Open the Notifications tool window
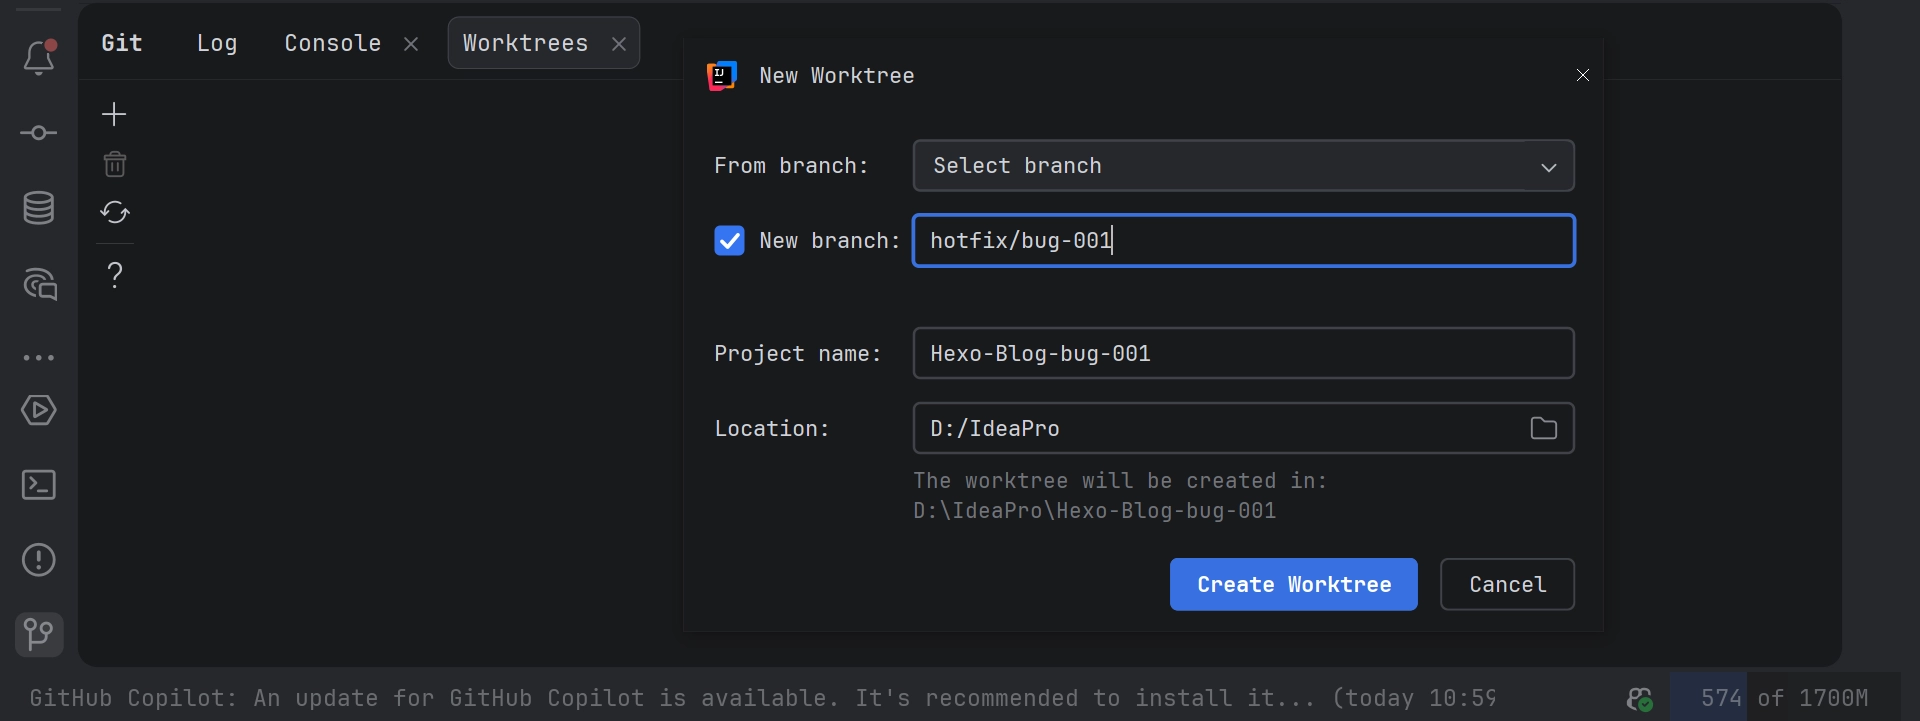The image size is (1920, 721). coord(39,58)
